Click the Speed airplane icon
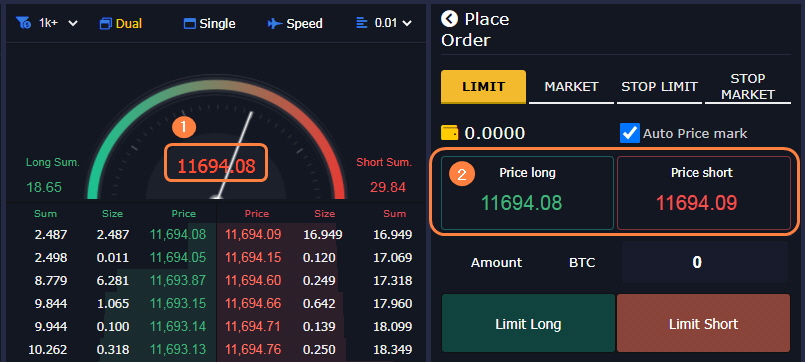This screenshot has height=362, width=805. [x=275, y=24]
